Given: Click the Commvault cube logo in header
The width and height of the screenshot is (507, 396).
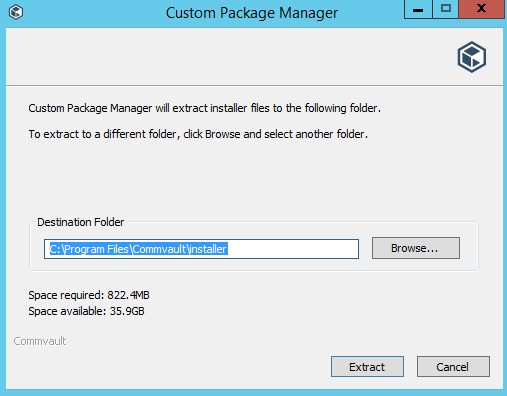Looking at the screenshot, I should tap(472, 57).
